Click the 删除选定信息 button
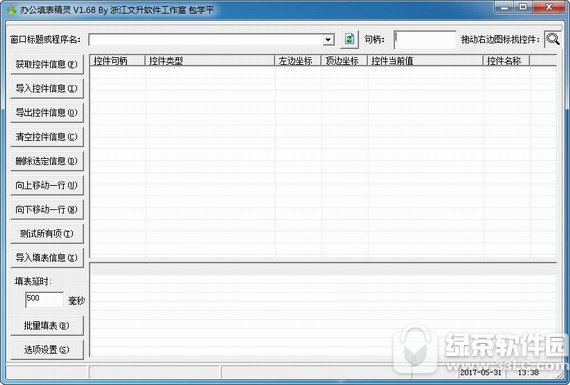This screenshot has height=385, width=570. click(47, 161)
